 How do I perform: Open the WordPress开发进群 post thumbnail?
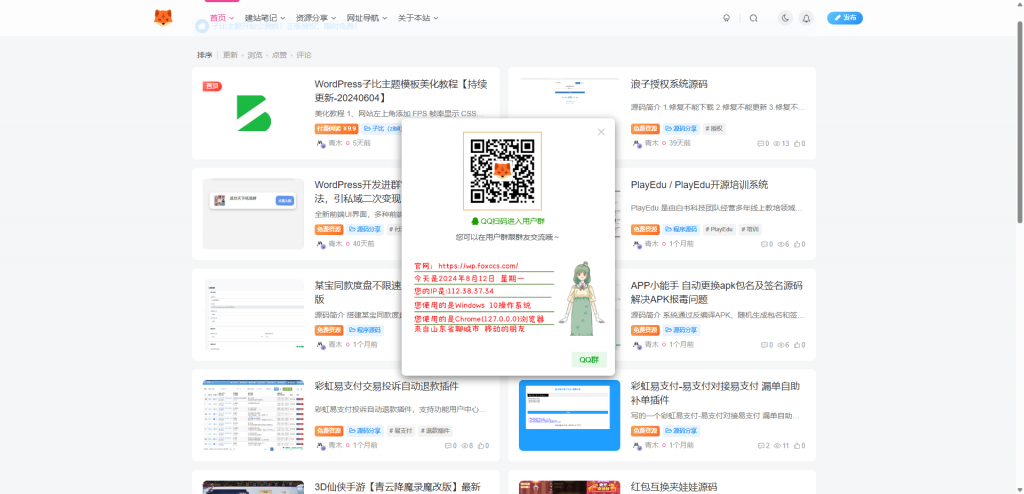coord(253,214)
